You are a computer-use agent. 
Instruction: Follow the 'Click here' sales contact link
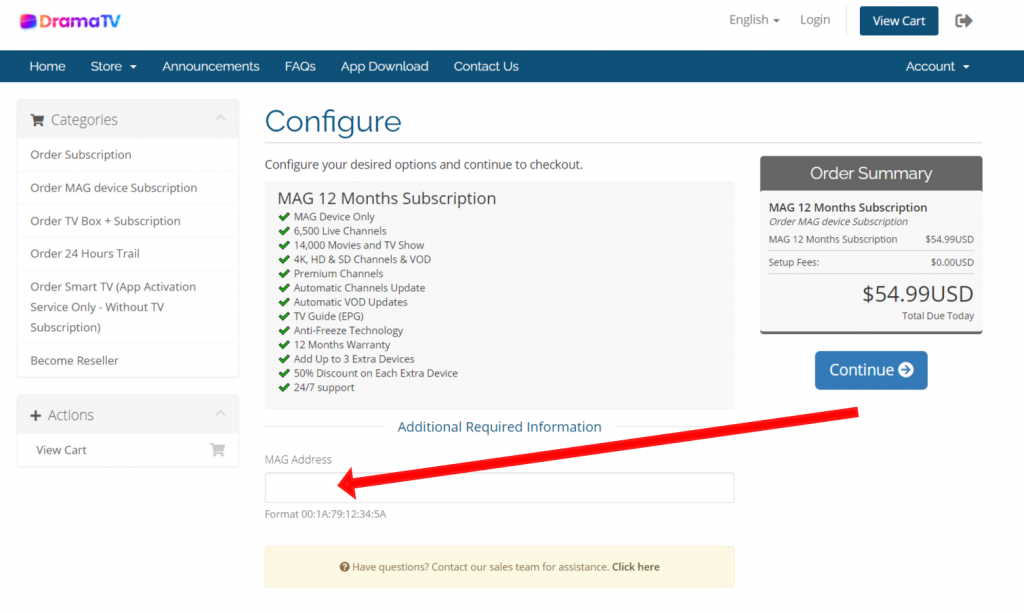[x=635, y=567]
